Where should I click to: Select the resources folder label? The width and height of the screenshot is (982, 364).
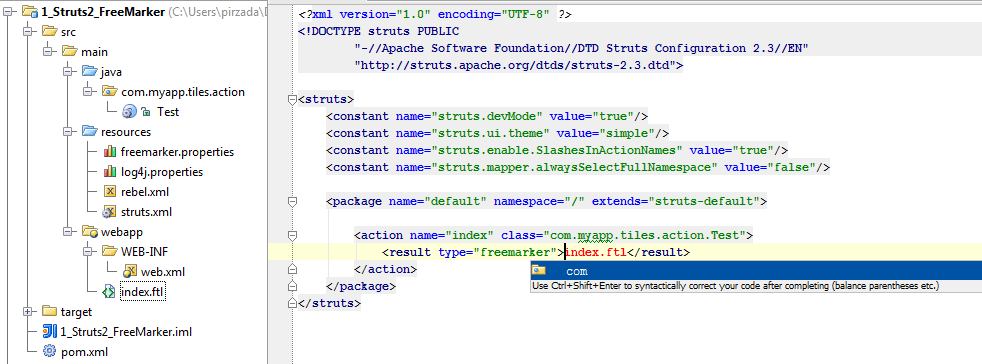coord(126,132)
